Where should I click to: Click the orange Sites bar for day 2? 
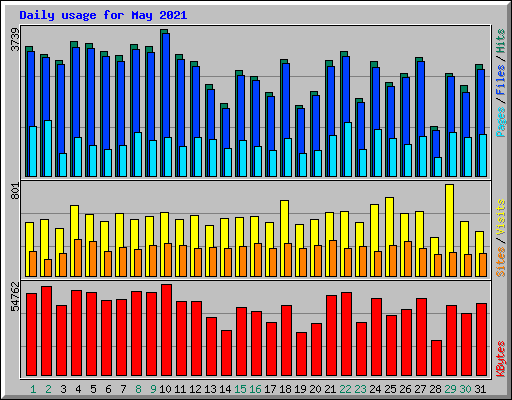pyautogui.click(x=48, y=268)
